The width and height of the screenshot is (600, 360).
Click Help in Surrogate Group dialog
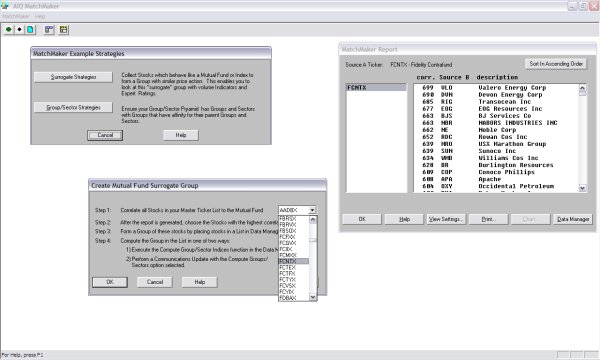199,282
